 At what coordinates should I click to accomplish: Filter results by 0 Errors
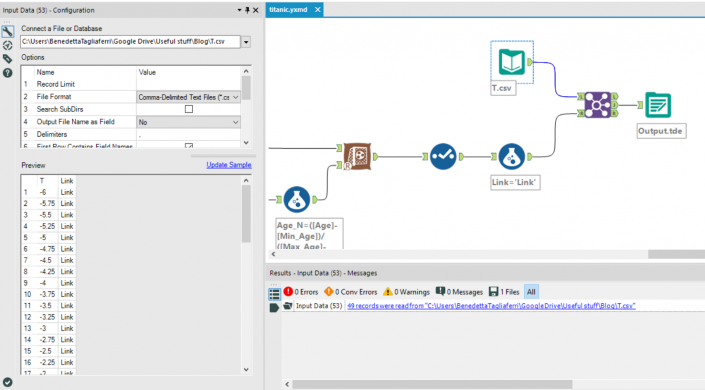301,292
